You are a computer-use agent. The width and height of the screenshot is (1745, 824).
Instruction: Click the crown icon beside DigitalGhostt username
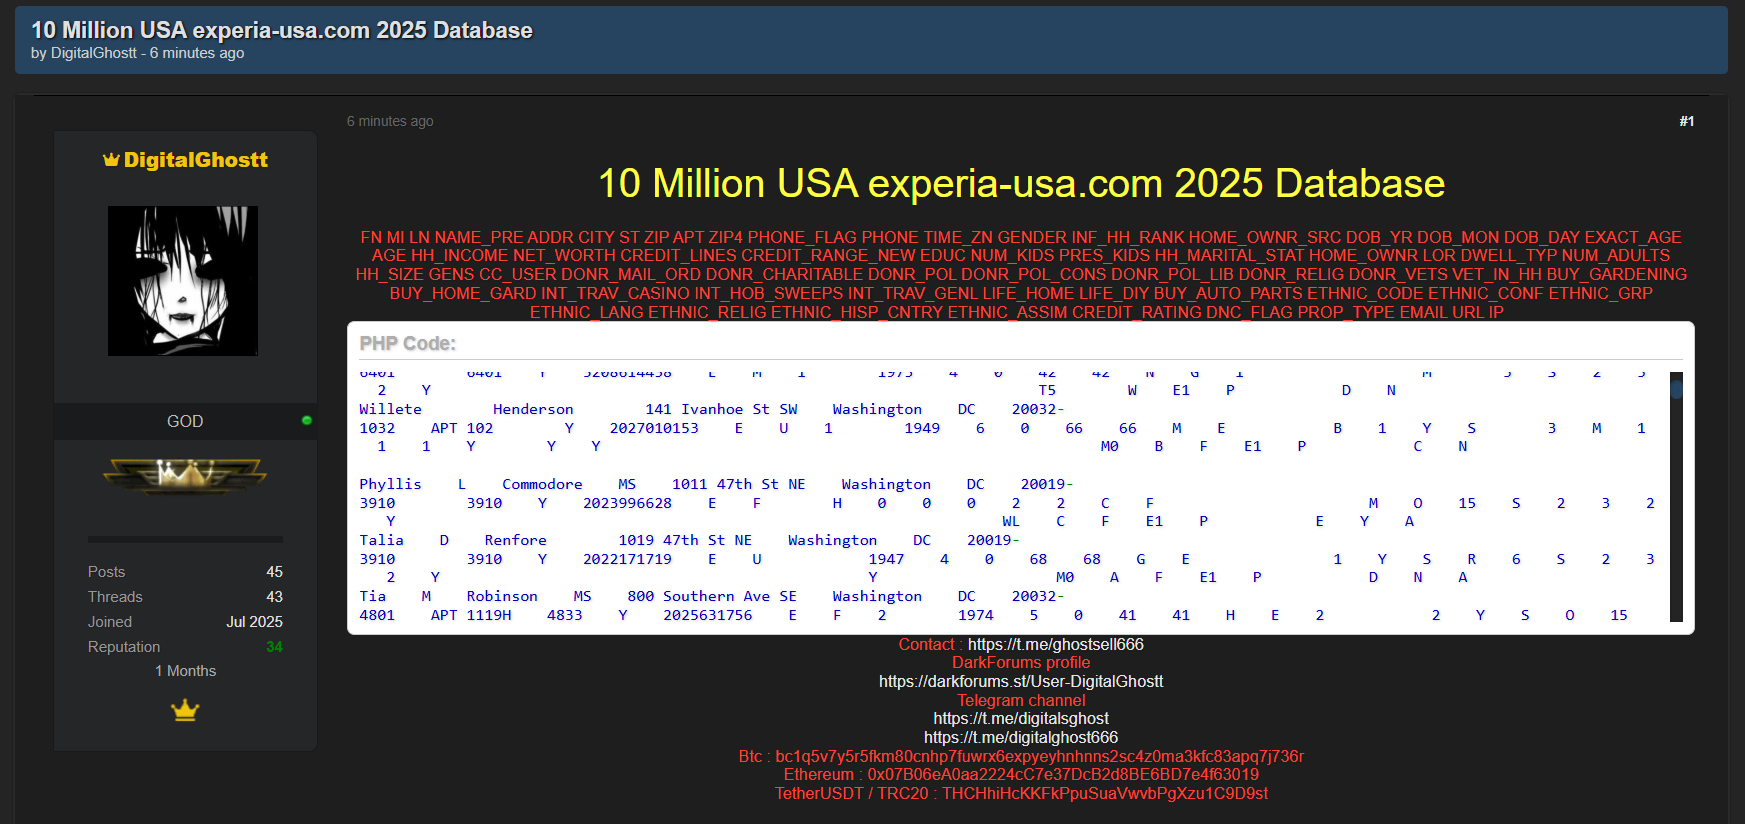[x=111, y=160]
